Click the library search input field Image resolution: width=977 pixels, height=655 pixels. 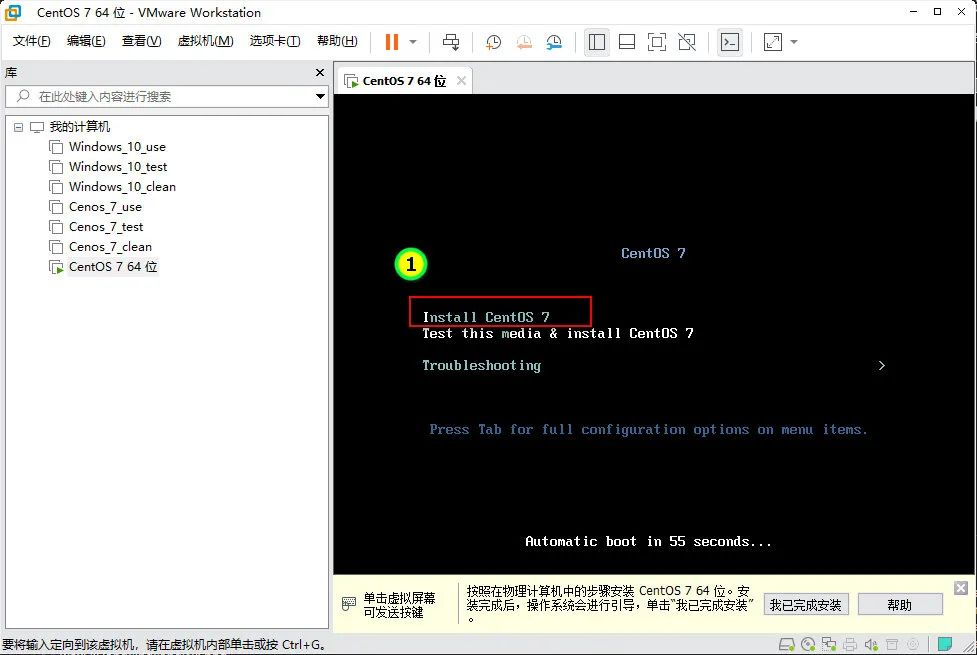pyautogui.click(x=159, y=97)
